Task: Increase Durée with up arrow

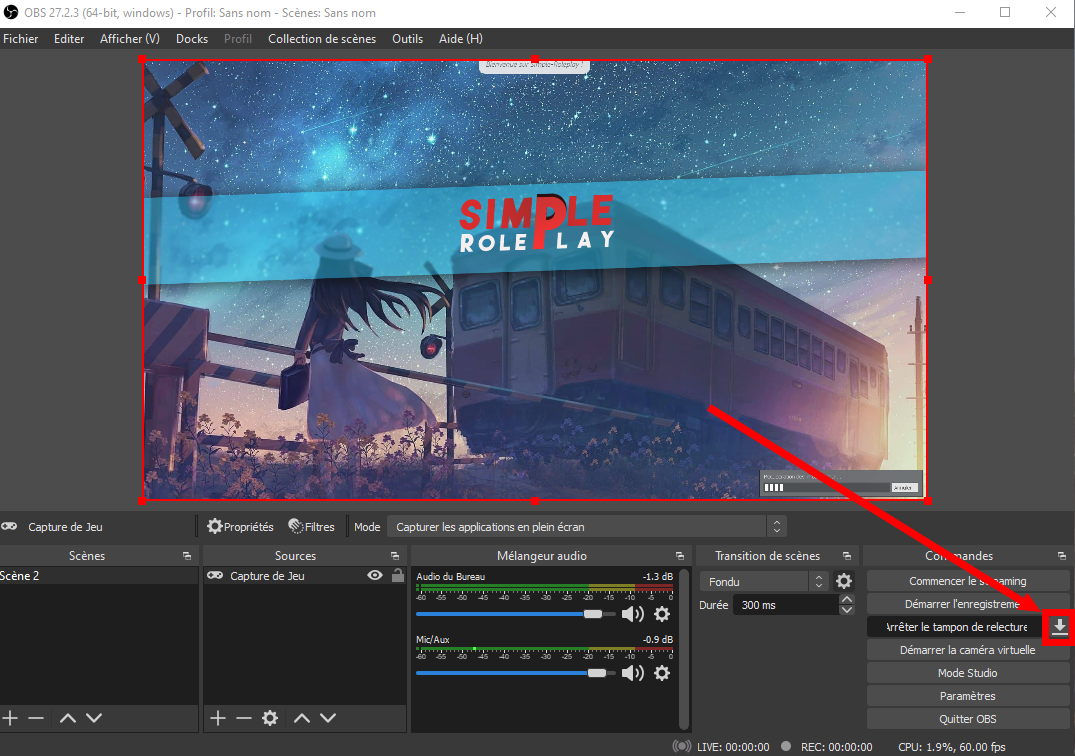Action: [847, 600]
